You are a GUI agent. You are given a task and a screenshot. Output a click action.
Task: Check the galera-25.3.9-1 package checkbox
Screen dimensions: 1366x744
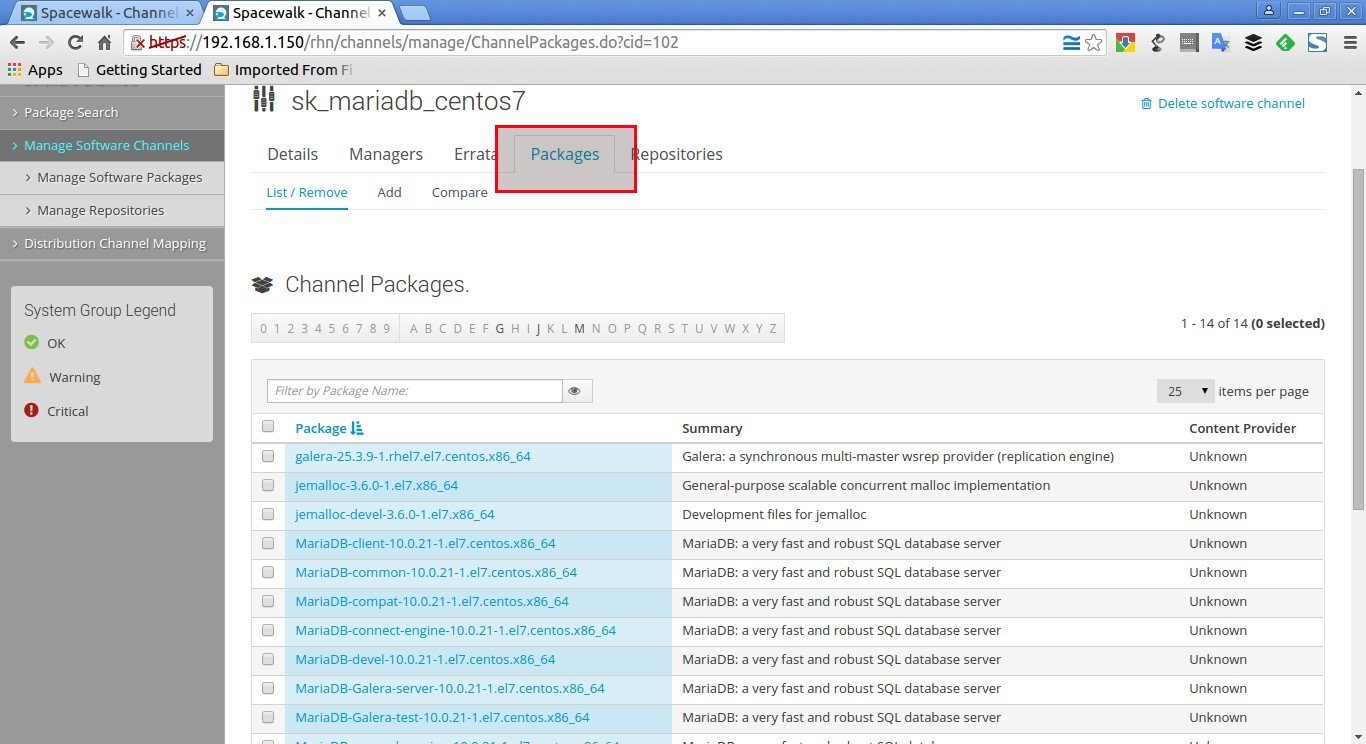[268, 456]
